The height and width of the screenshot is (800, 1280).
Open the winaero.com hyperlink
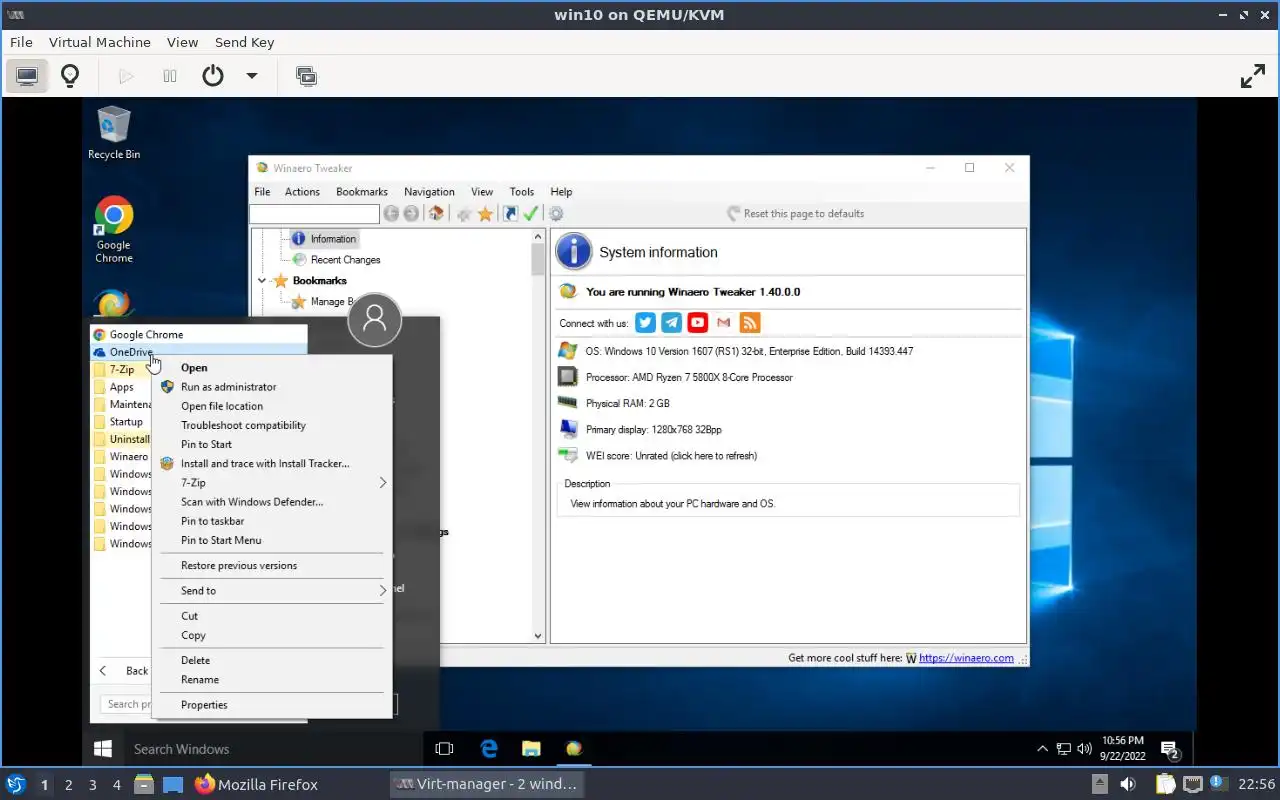click(x=966, y=658)
